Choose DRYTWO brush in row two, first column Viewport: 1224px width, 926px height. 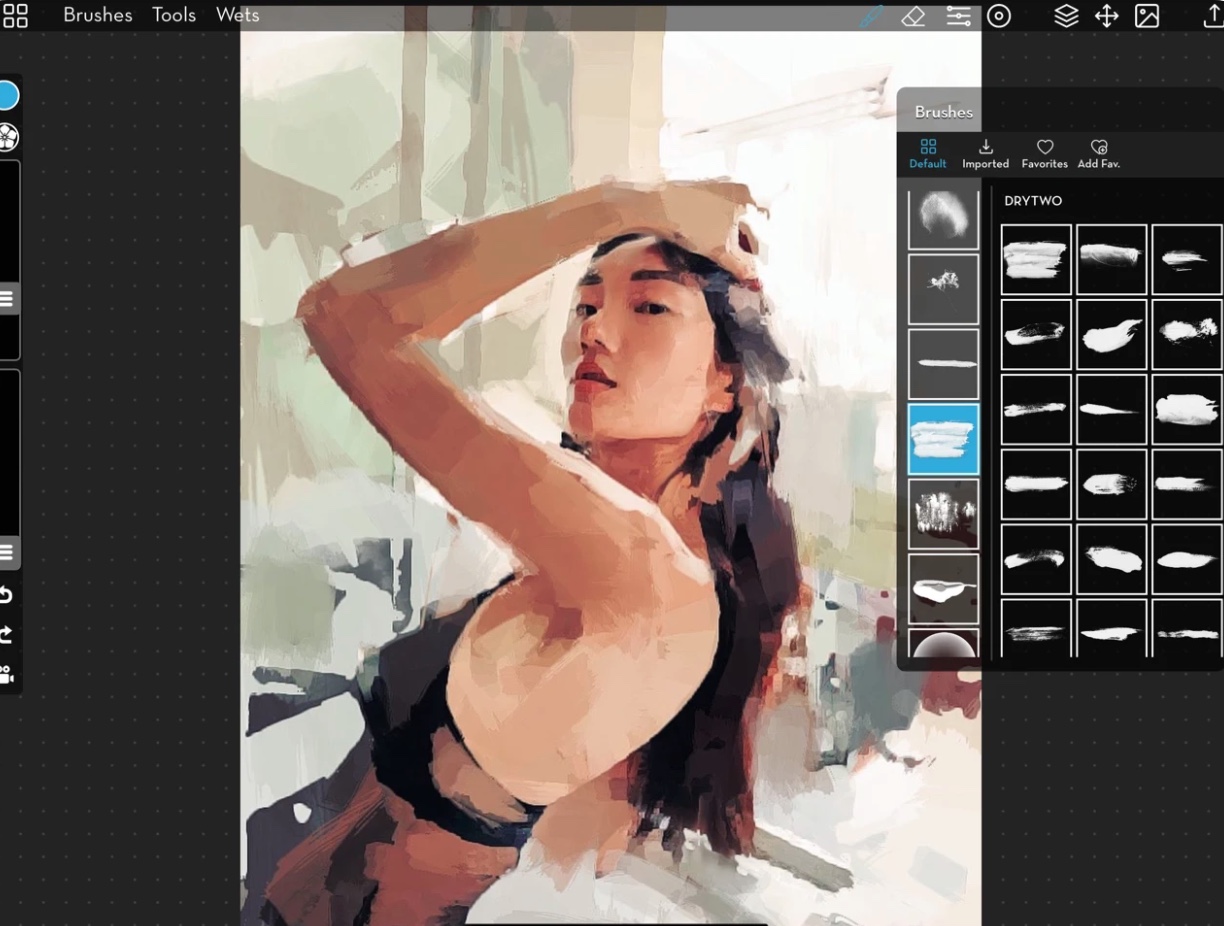pyautogui.click(x=1036, y=334)
